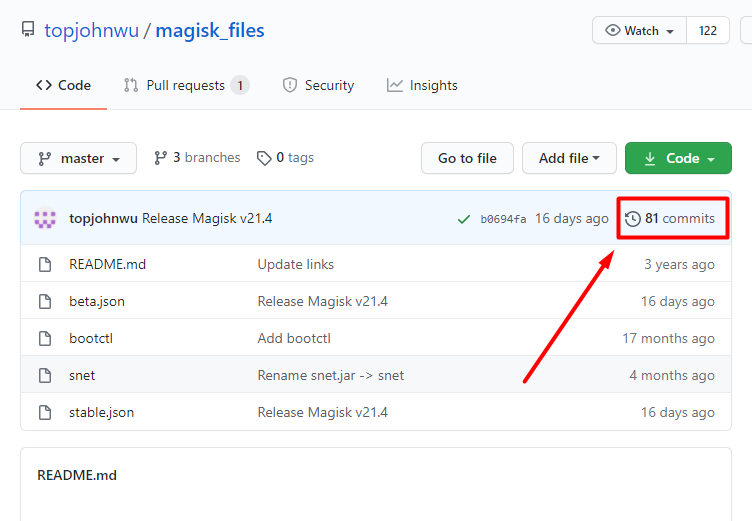The width and height of the screenshot is (752, 521).
Task: Go to the Insights tab
Action: pyautogui.click(x=422, y=86)
